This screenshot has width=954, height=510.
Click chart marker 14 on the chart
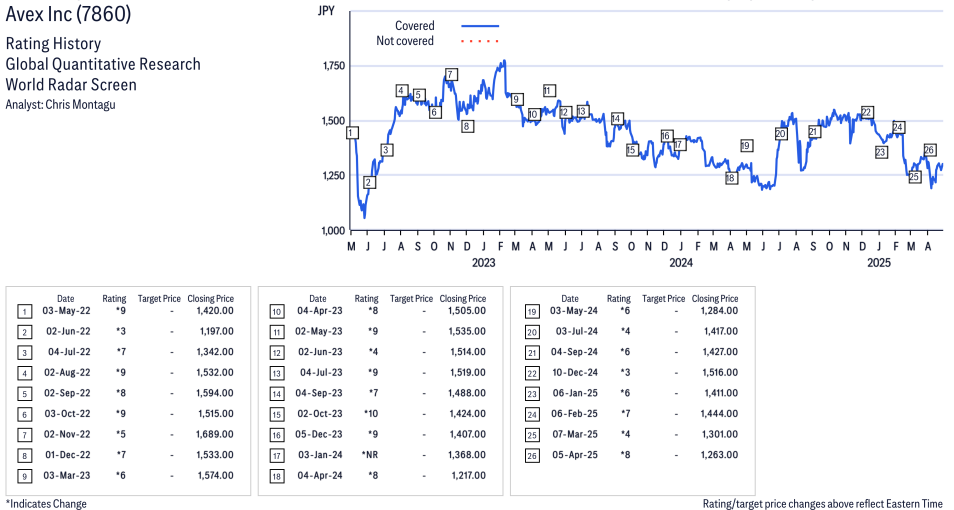[616, 119]
